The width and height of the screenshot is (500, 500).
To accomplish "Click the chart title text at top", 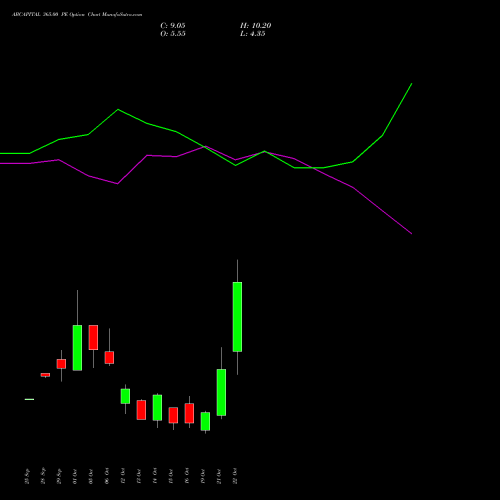I will 77,15.
